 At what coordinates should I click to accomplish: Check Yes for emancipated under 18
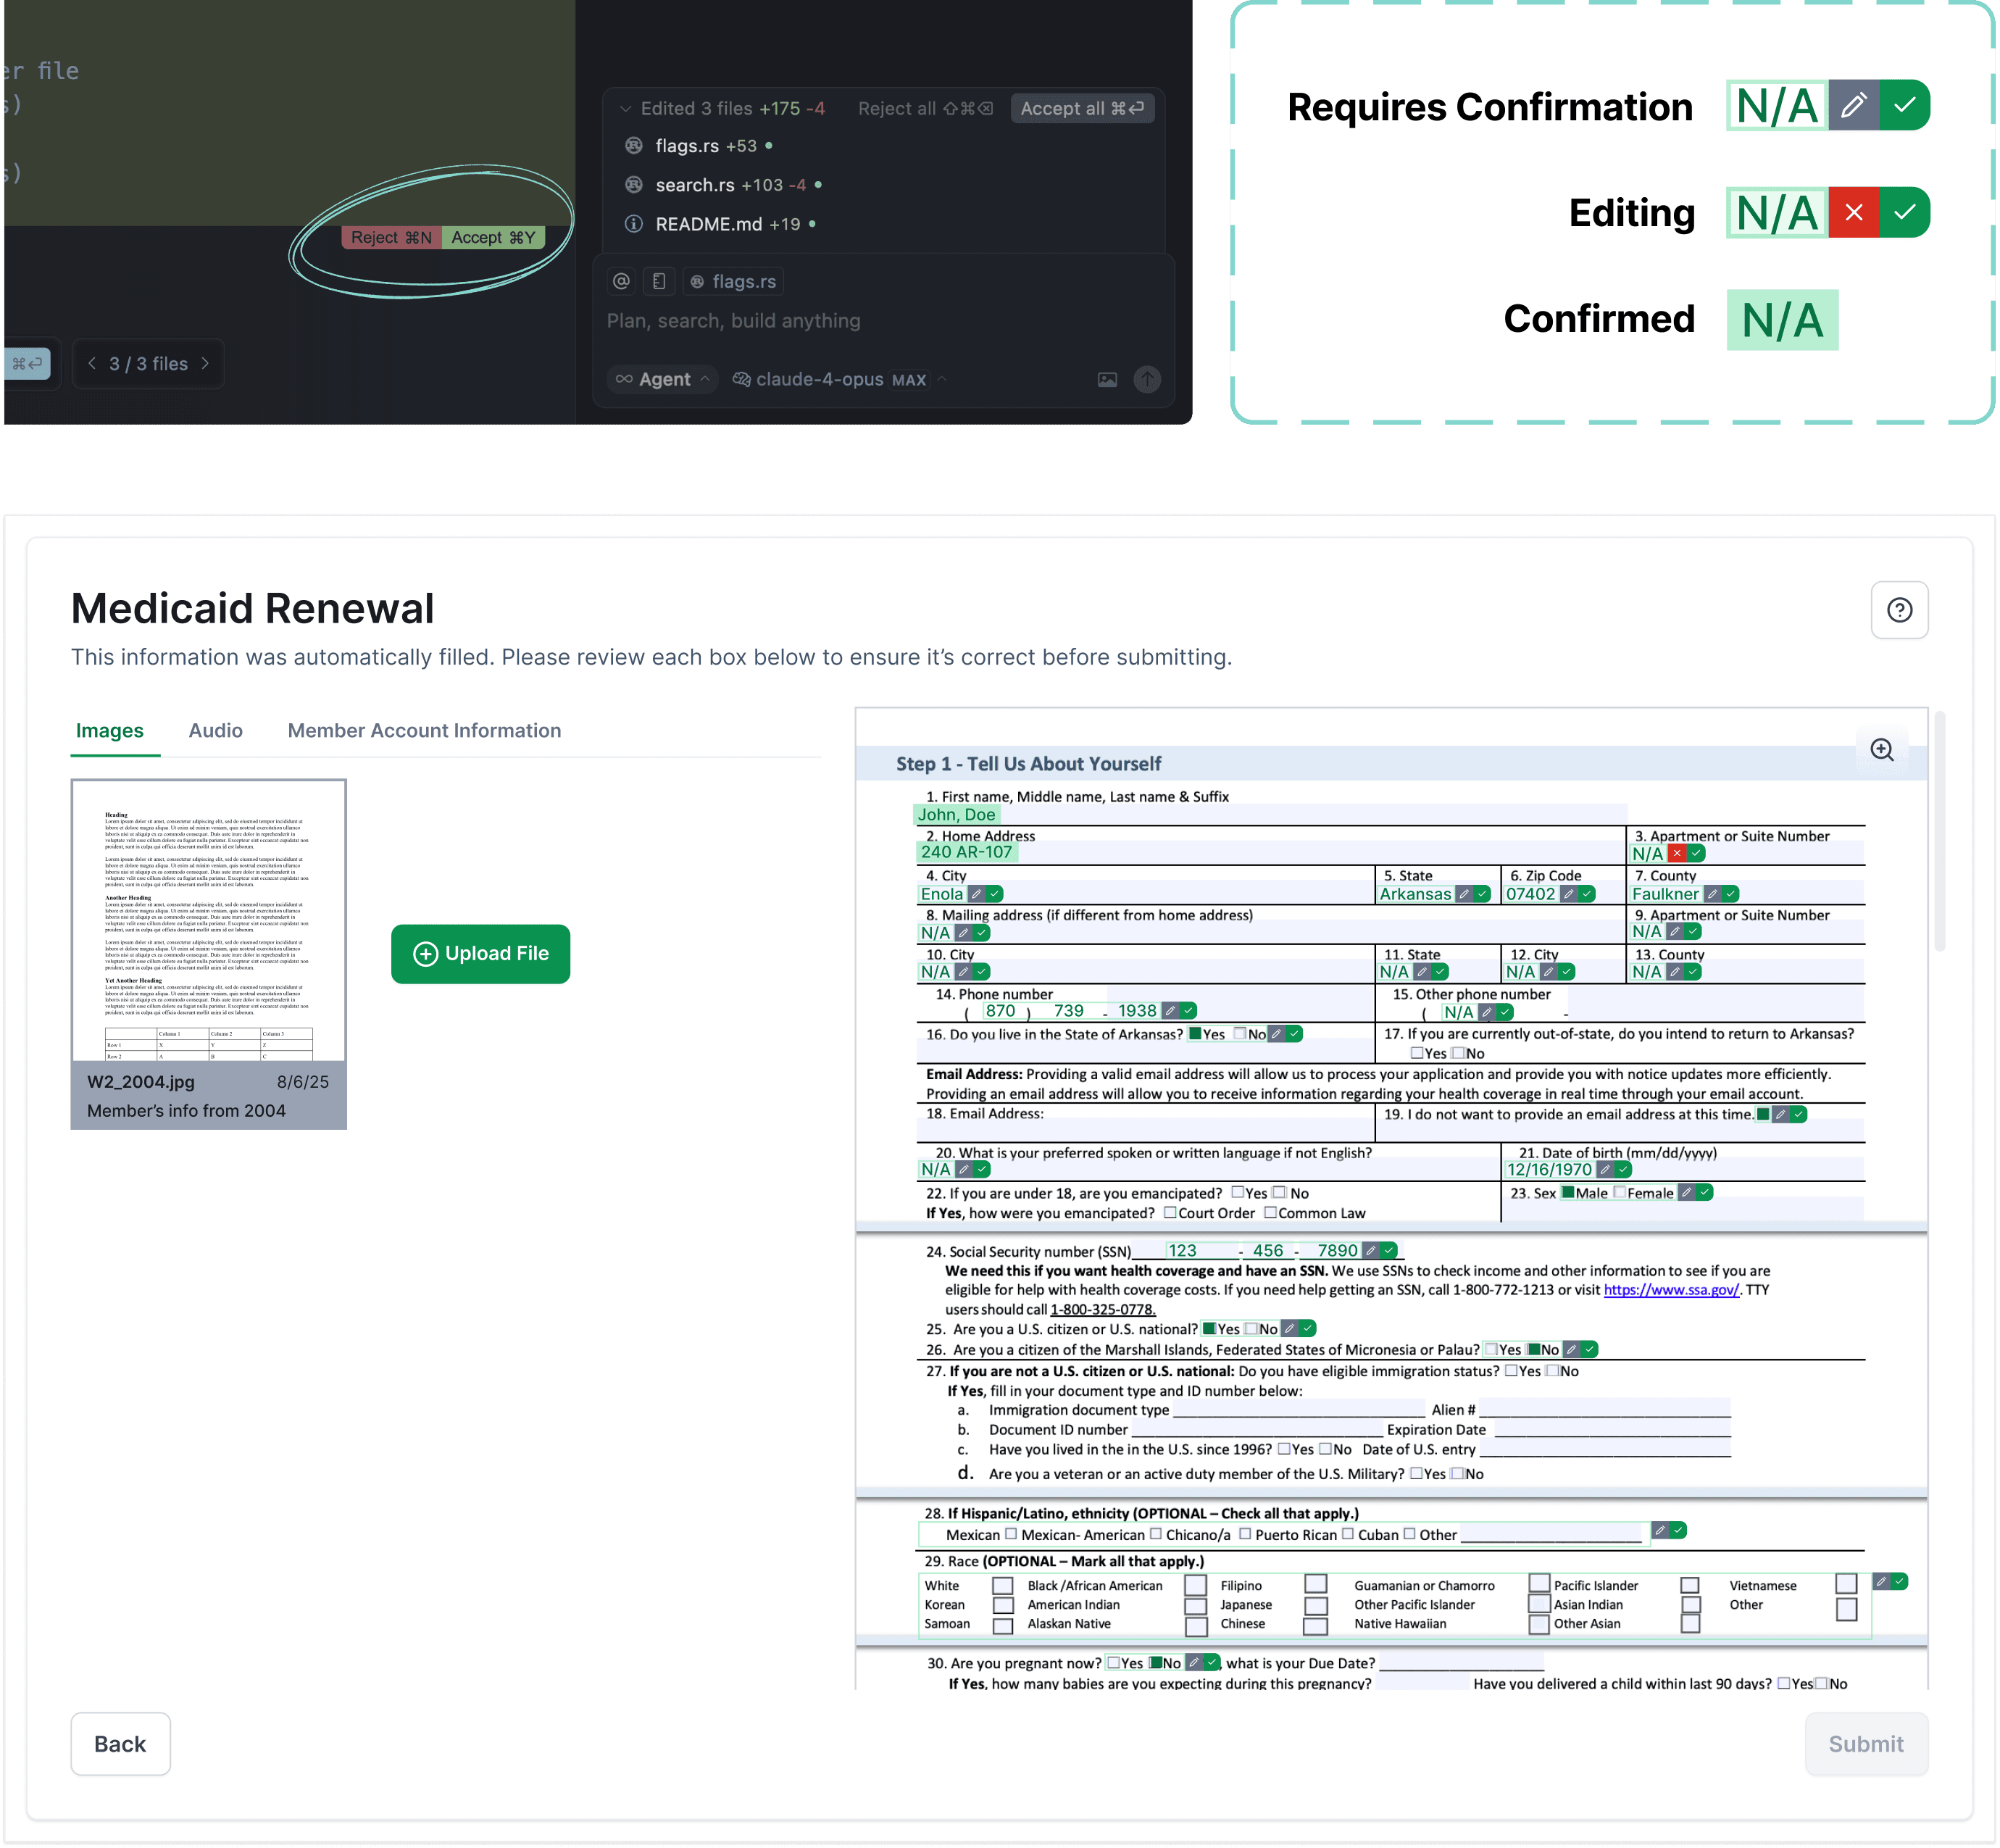pos(1238,1192)
